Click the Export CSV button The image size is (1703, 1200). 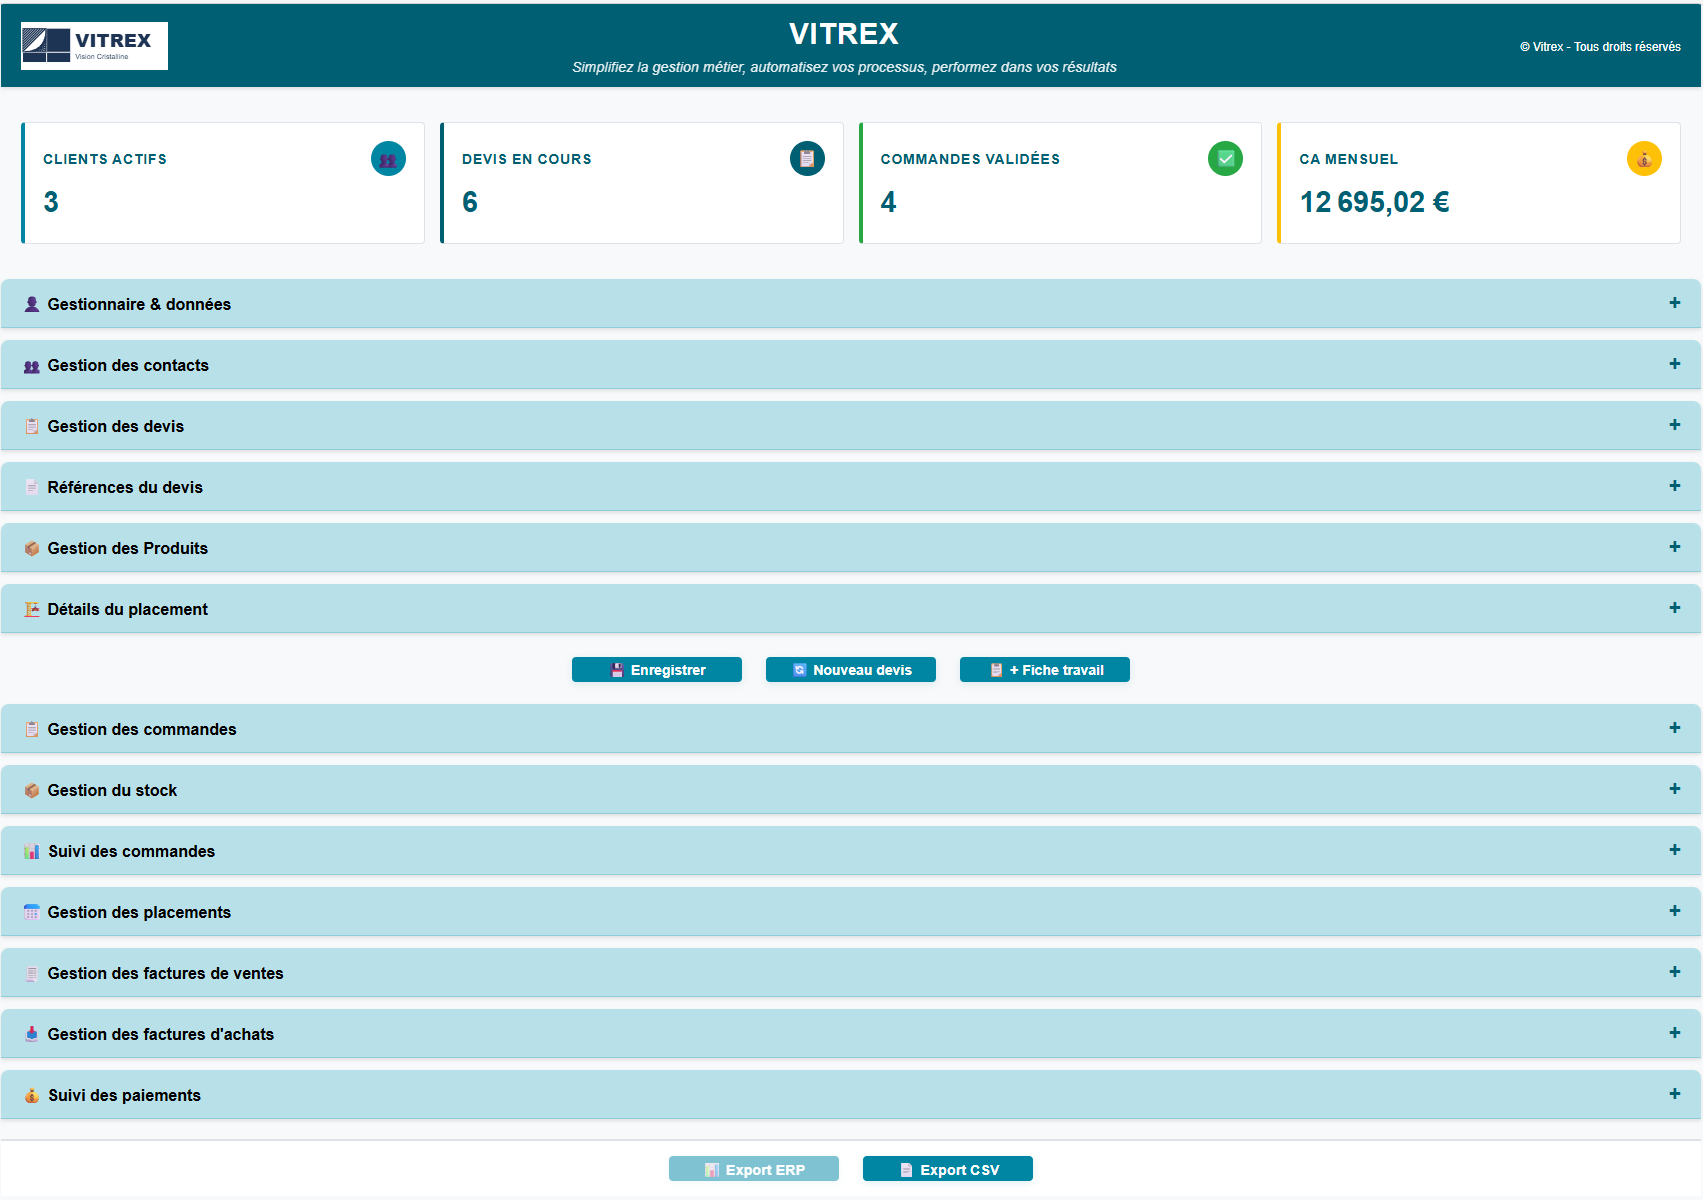pos(947,1168)
